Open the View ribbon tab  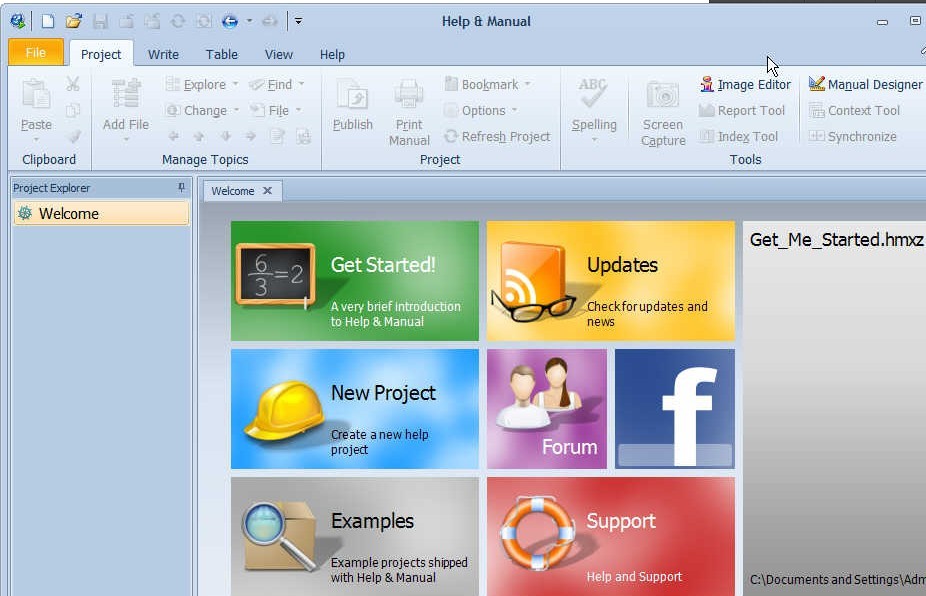[279, 54]
